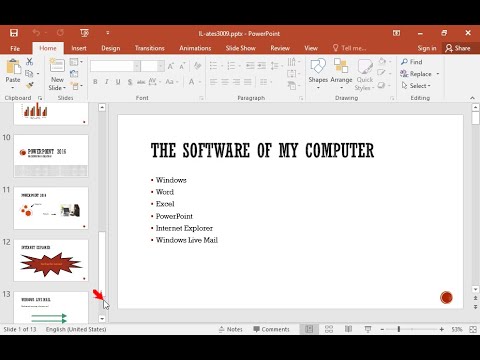
Task: Collapse the ribbon with the chevron
Action: [x=472, y=98]
